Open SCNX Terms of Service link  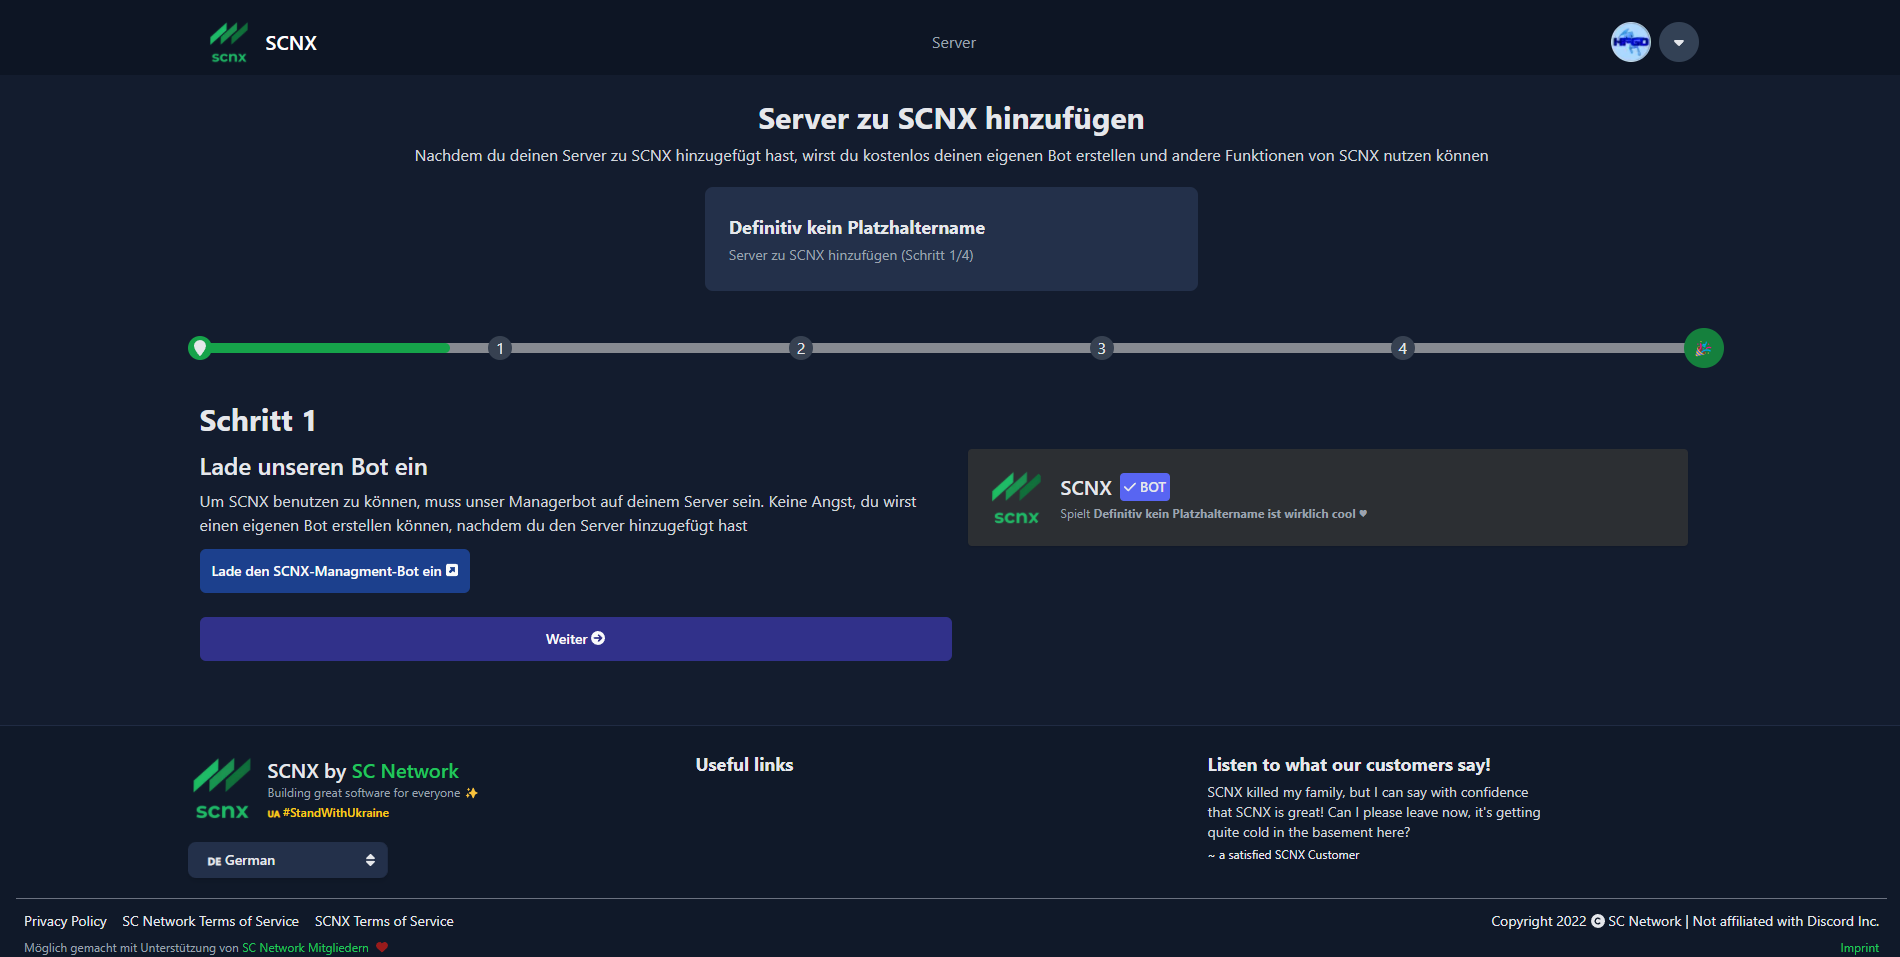click(x=384, y=921)
